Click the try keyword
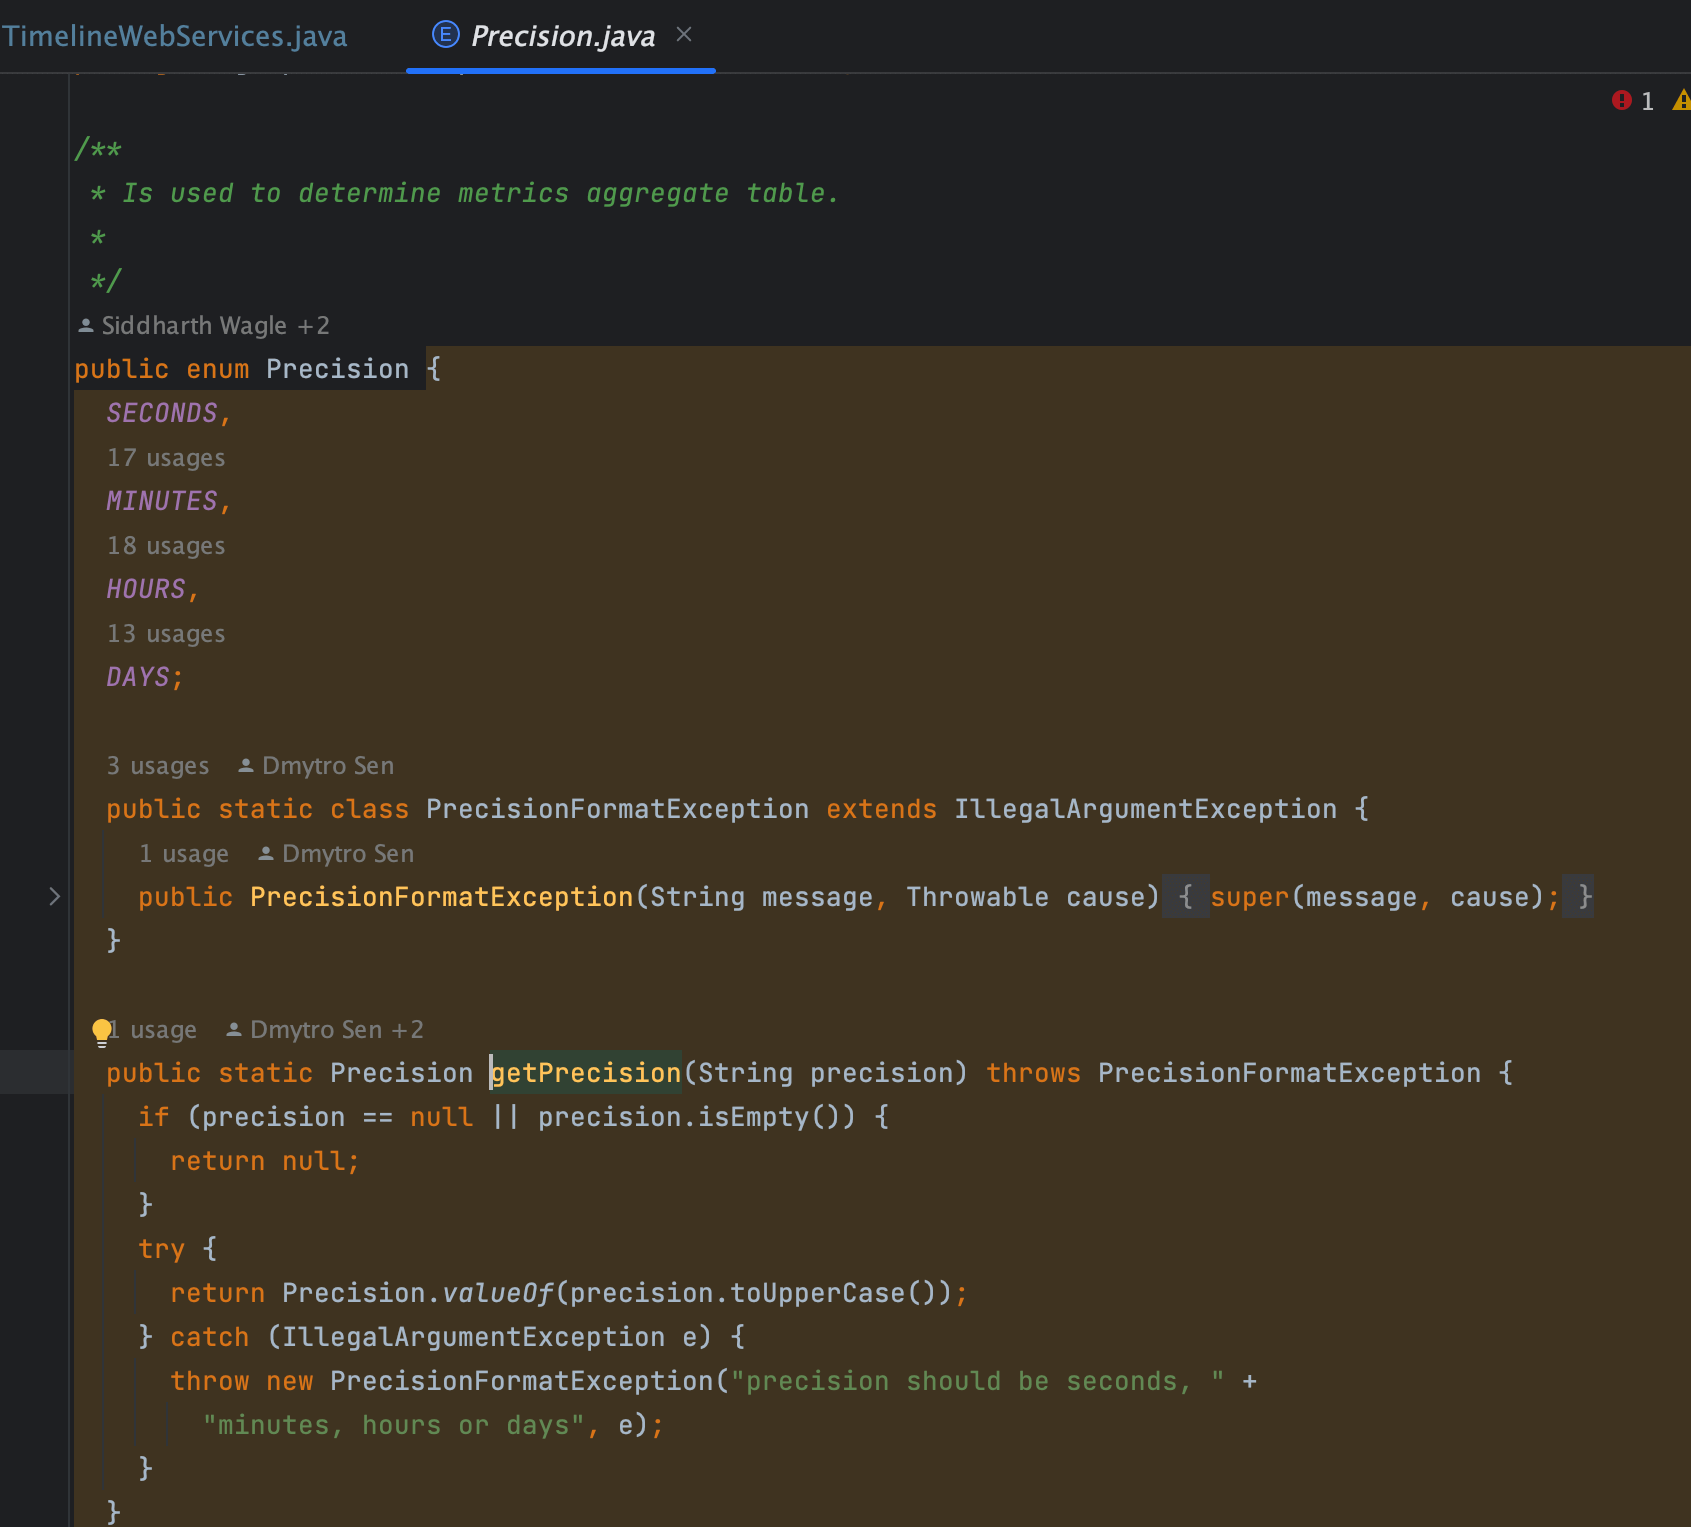Viewport: 1692px width, 1528px height. tap(162, 1249)
